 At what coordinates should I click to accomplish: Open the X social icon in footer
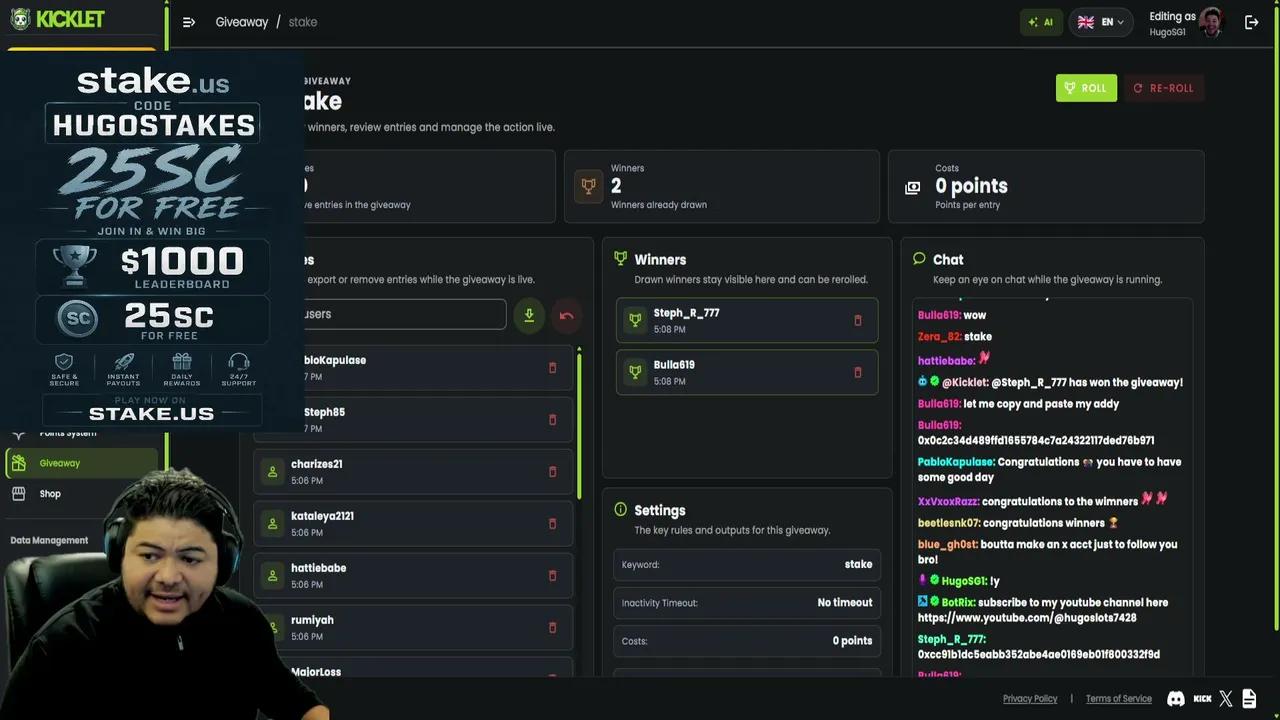pos(1226,699)
